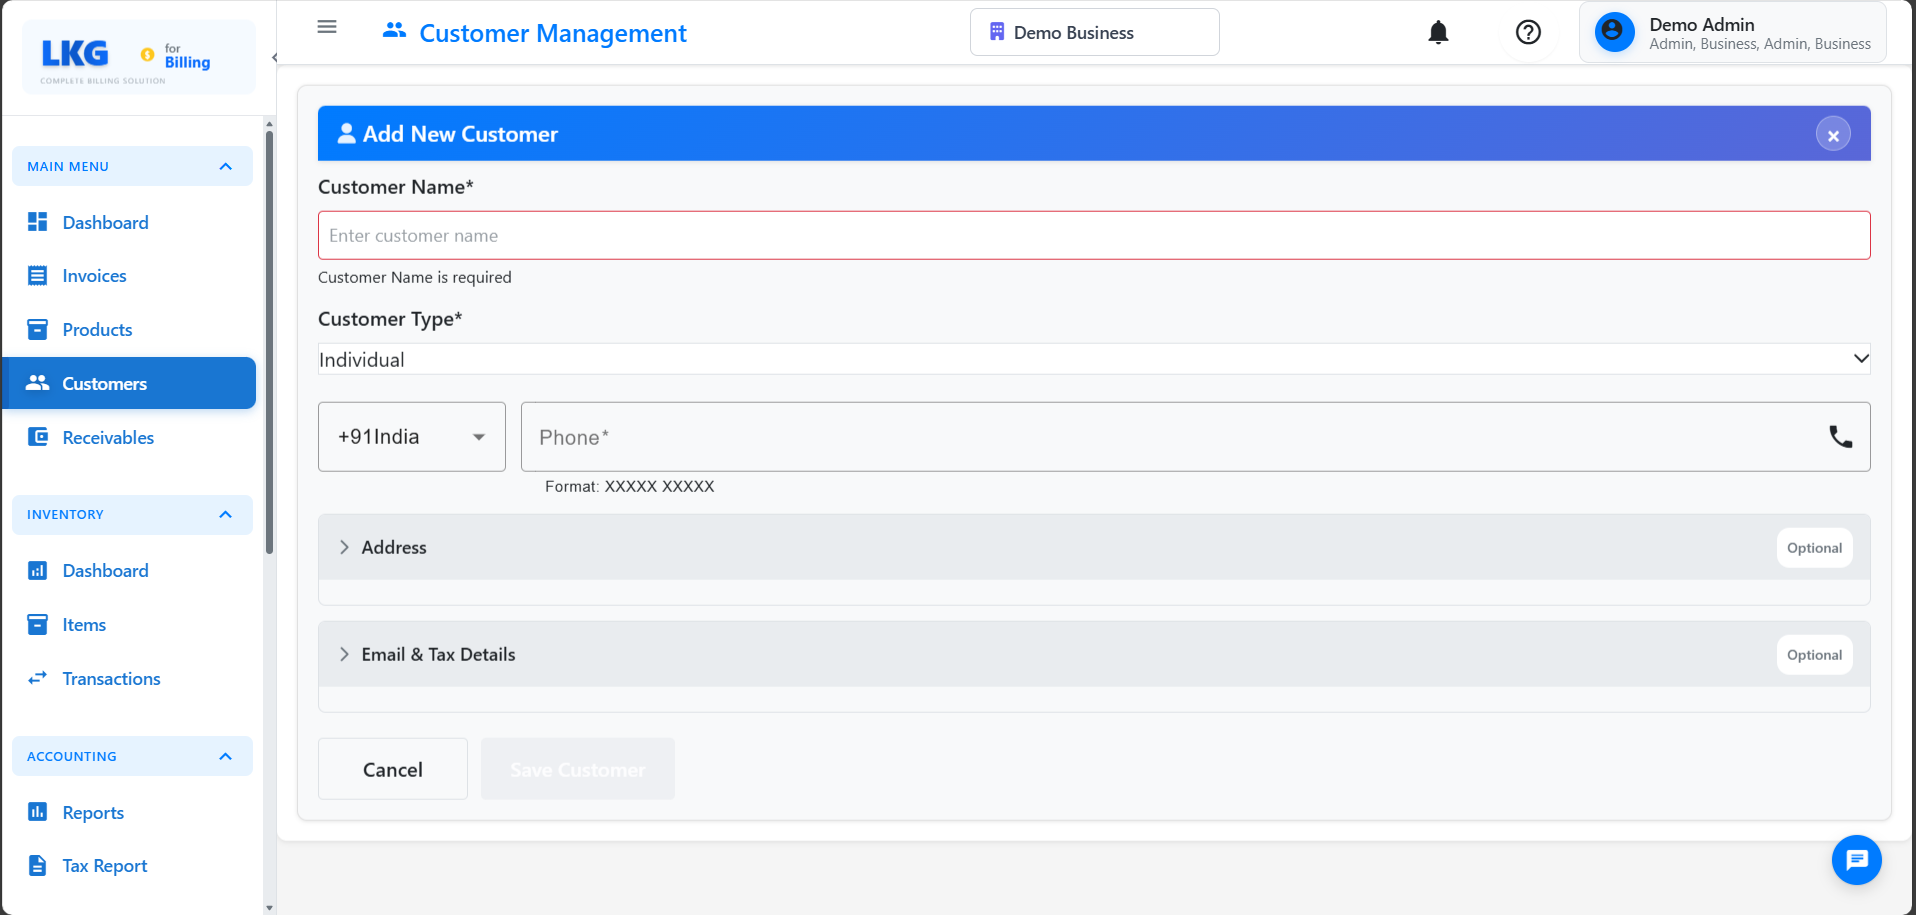
Task: Open the +91 India country code selector
Action: point(411,436)
